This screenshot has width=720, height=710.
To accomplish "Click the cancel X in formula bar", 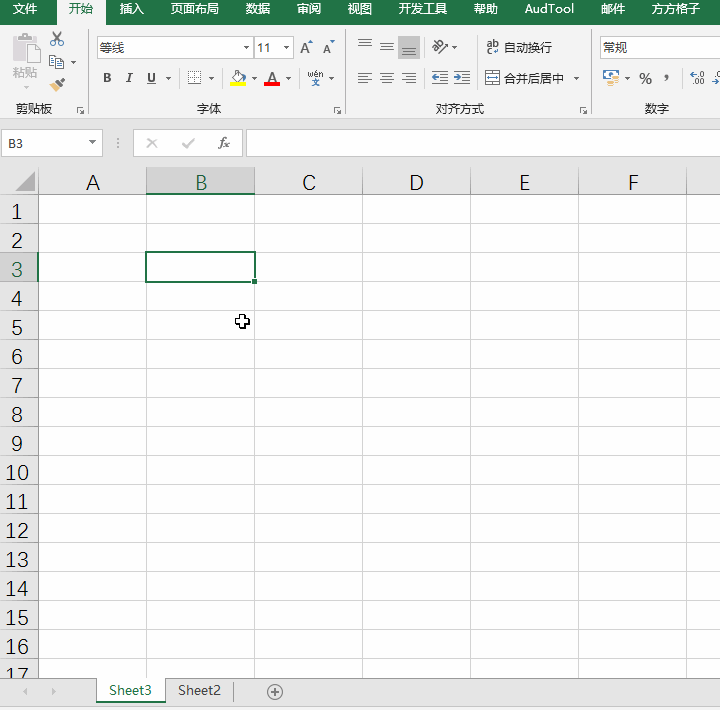I will pyautogui.click(x=152, y=143).
